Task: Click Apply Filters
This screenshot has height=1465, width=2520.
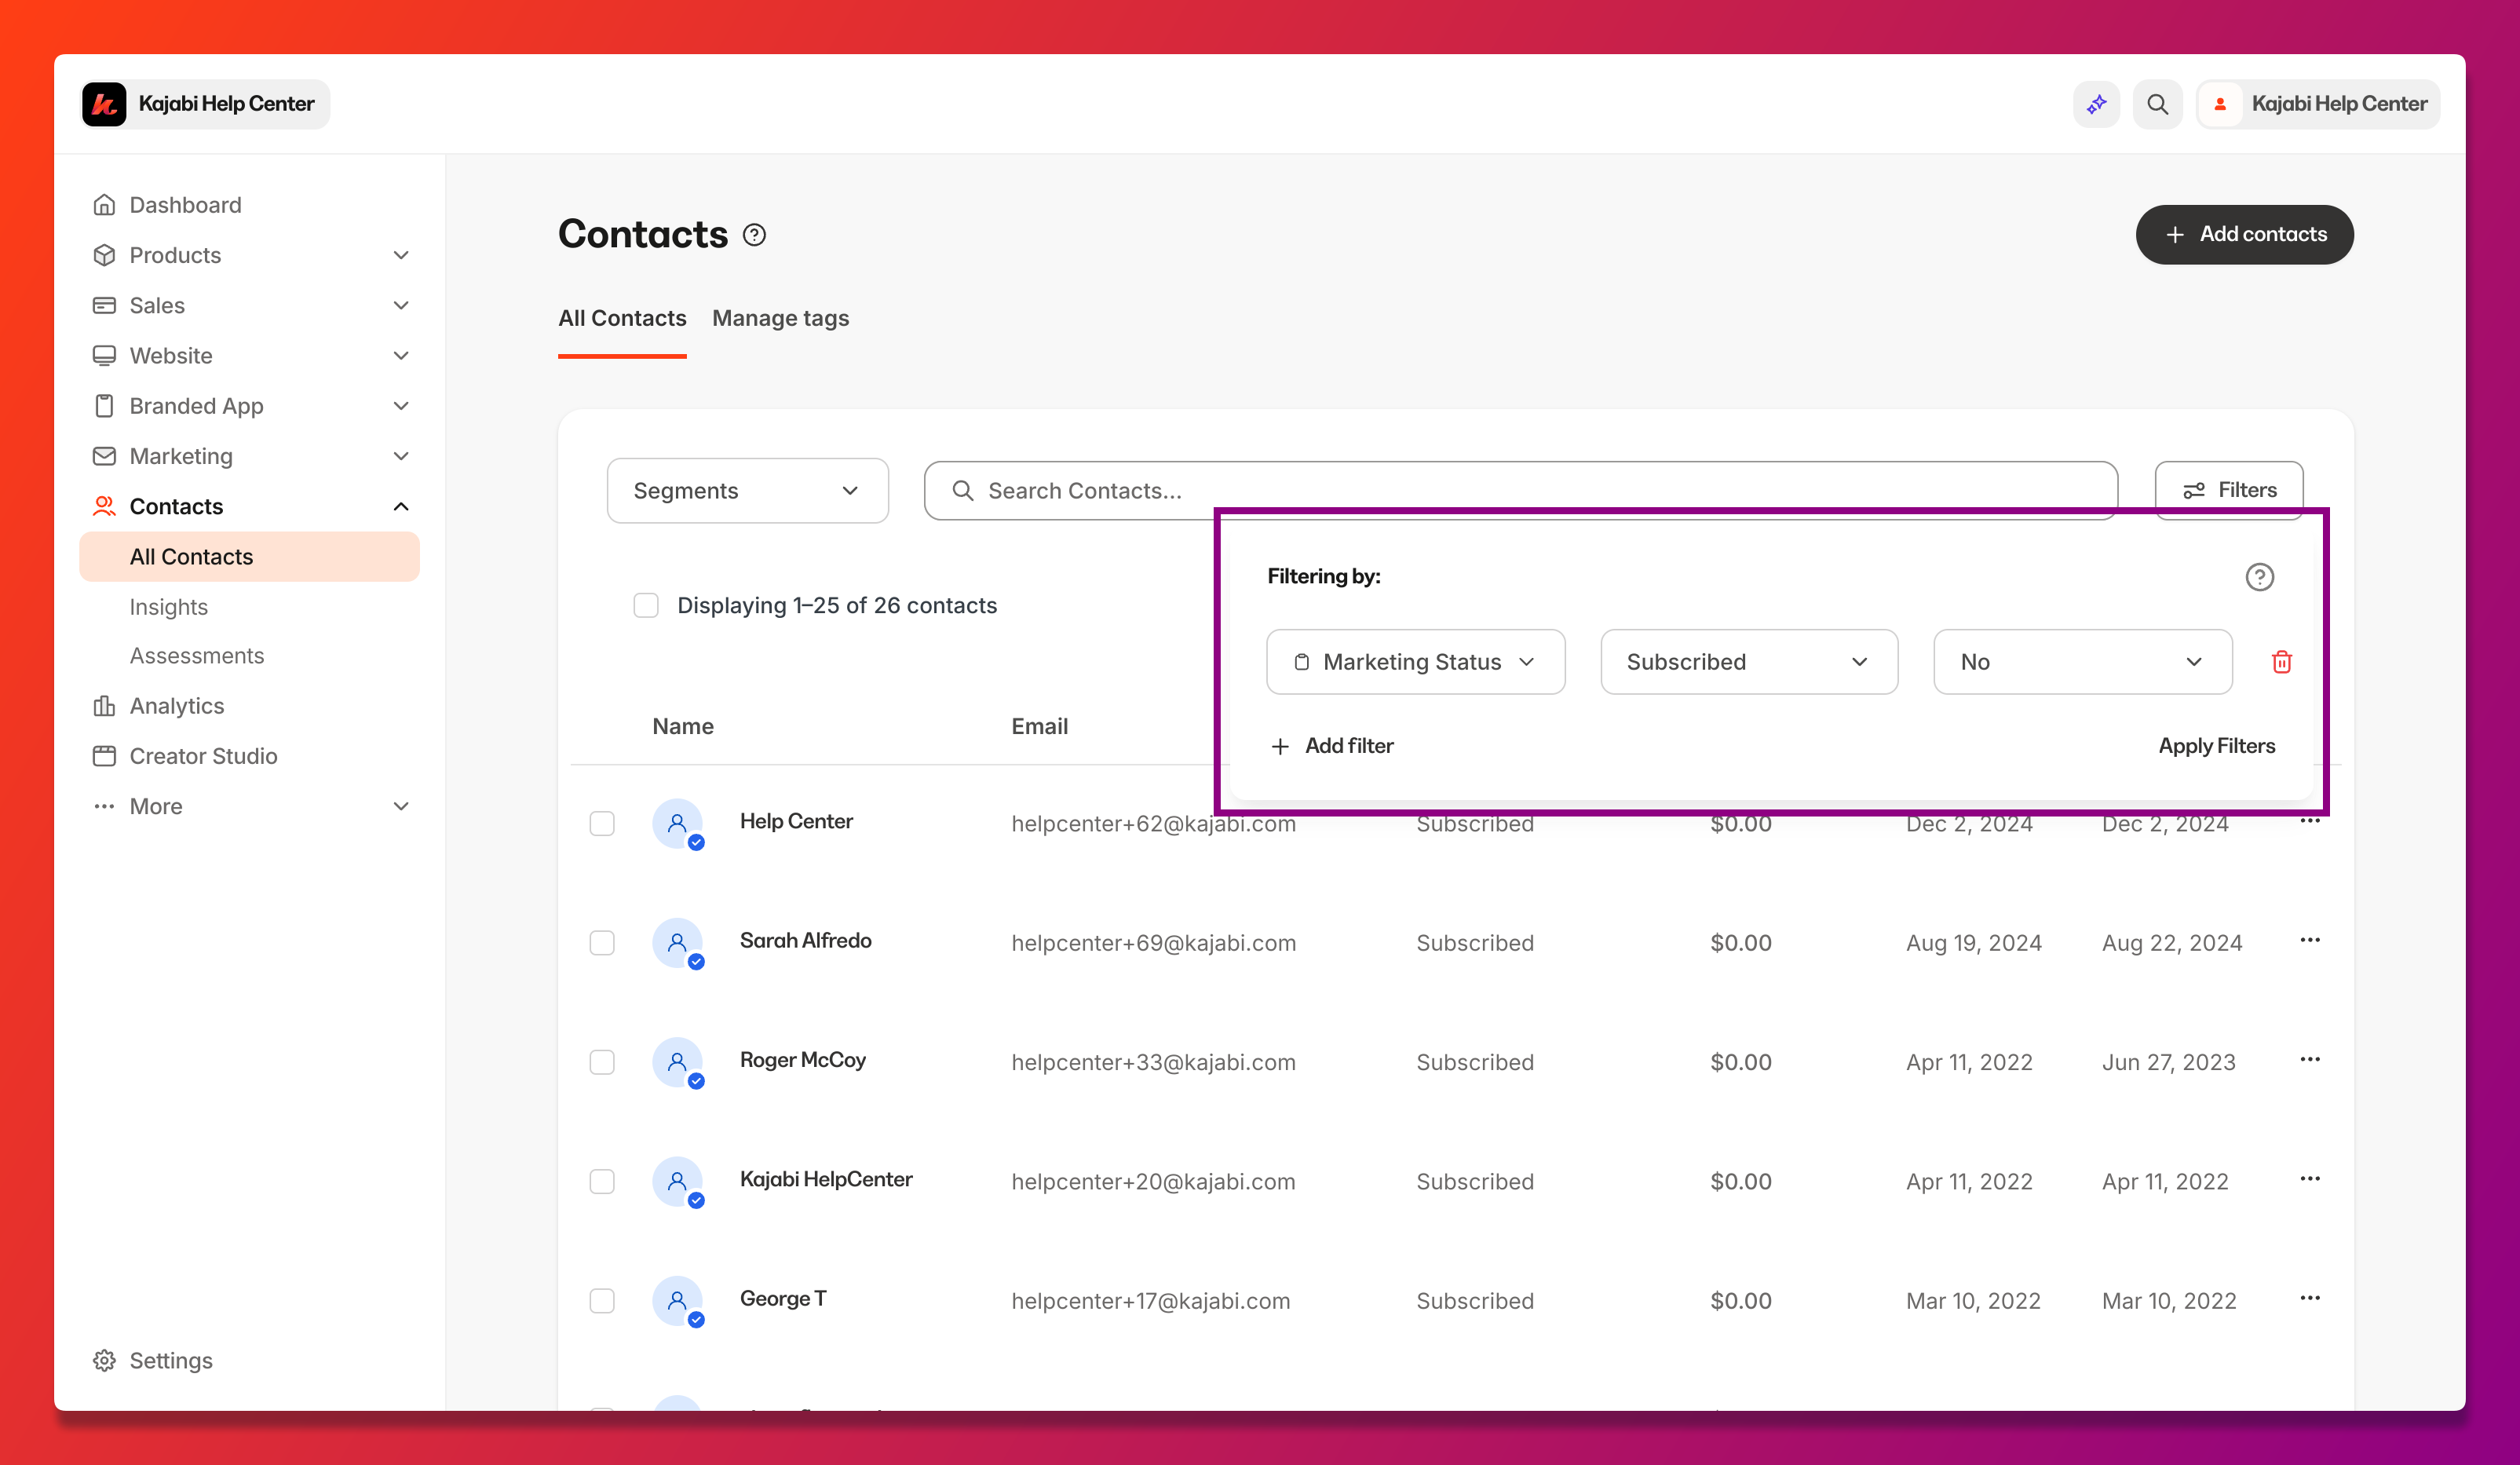Action: point(2216,746)
